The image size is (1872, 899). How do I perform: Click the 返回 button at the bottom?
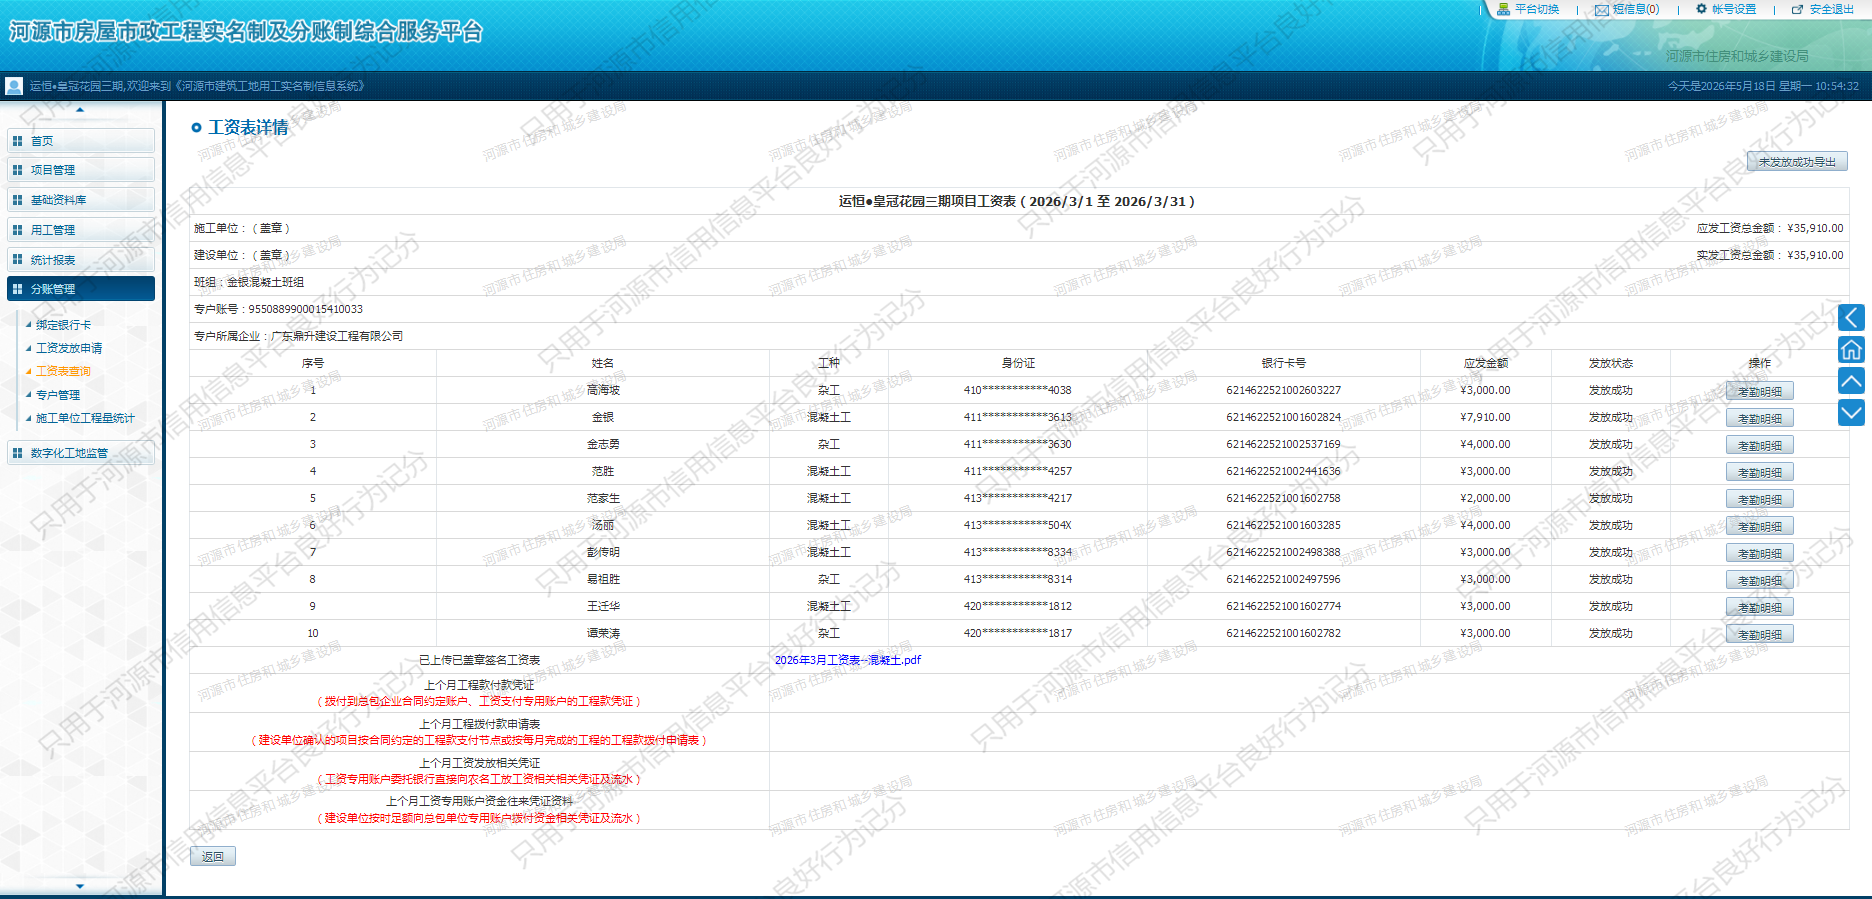click(x=213, y=856)
